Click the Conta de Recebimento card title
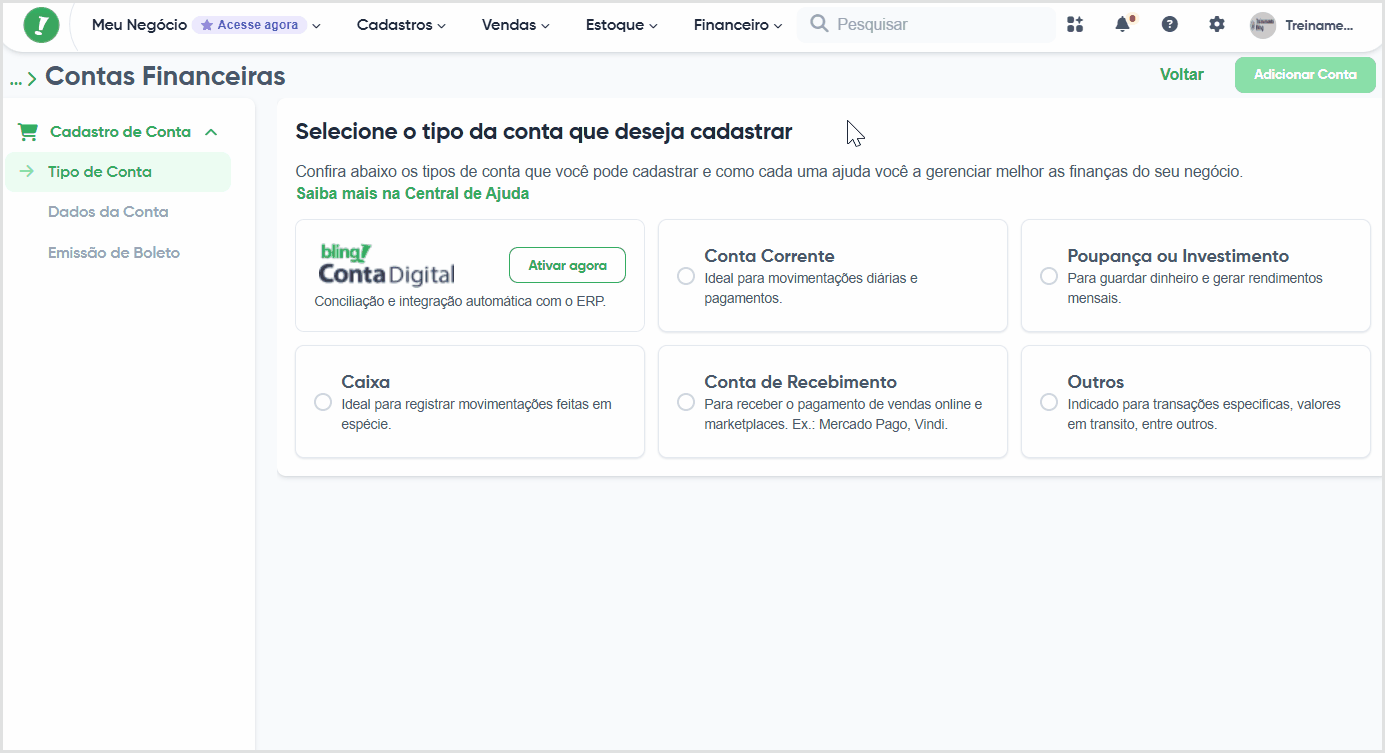The width and height of the screenshot is (1385, 753). tap(800, 382)
